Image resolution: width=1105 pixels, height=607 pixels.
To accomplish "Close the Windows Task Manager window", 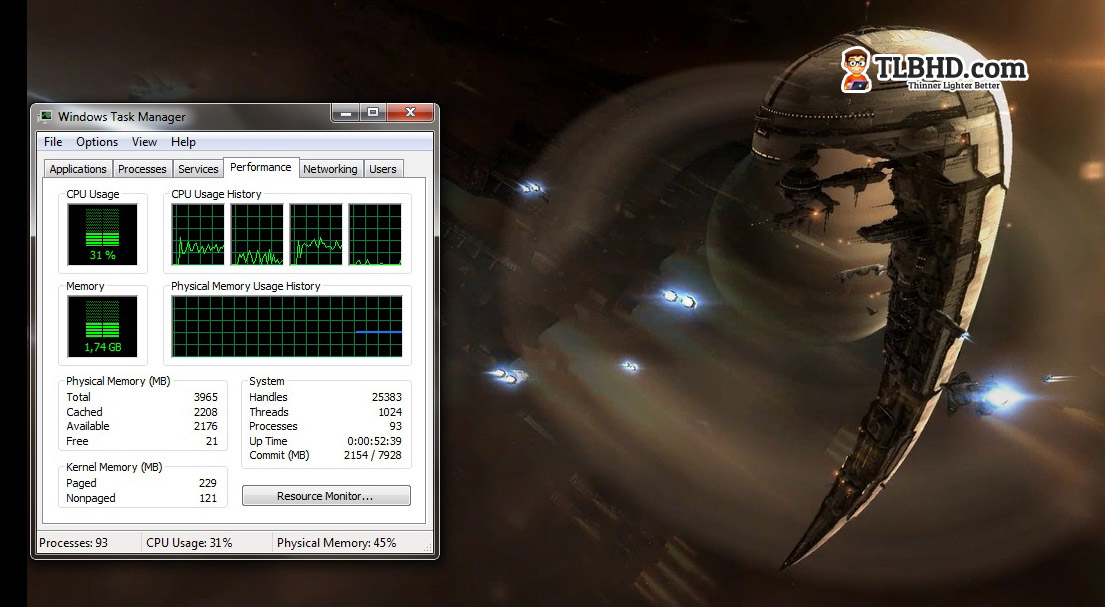I will [410, 112].
